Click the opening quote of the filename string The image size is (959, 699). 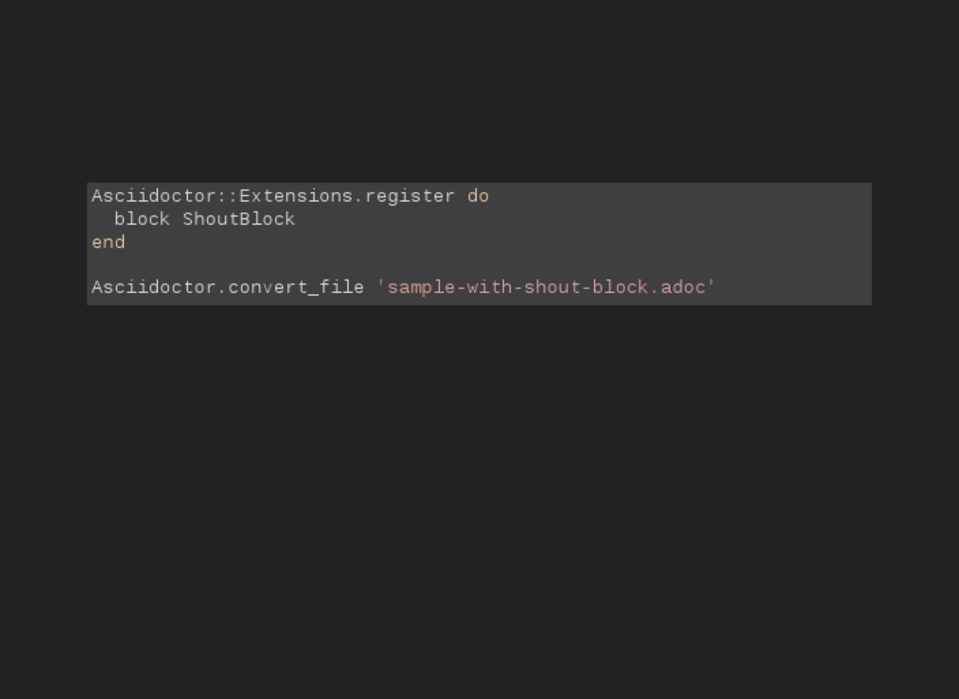(381, 288)
